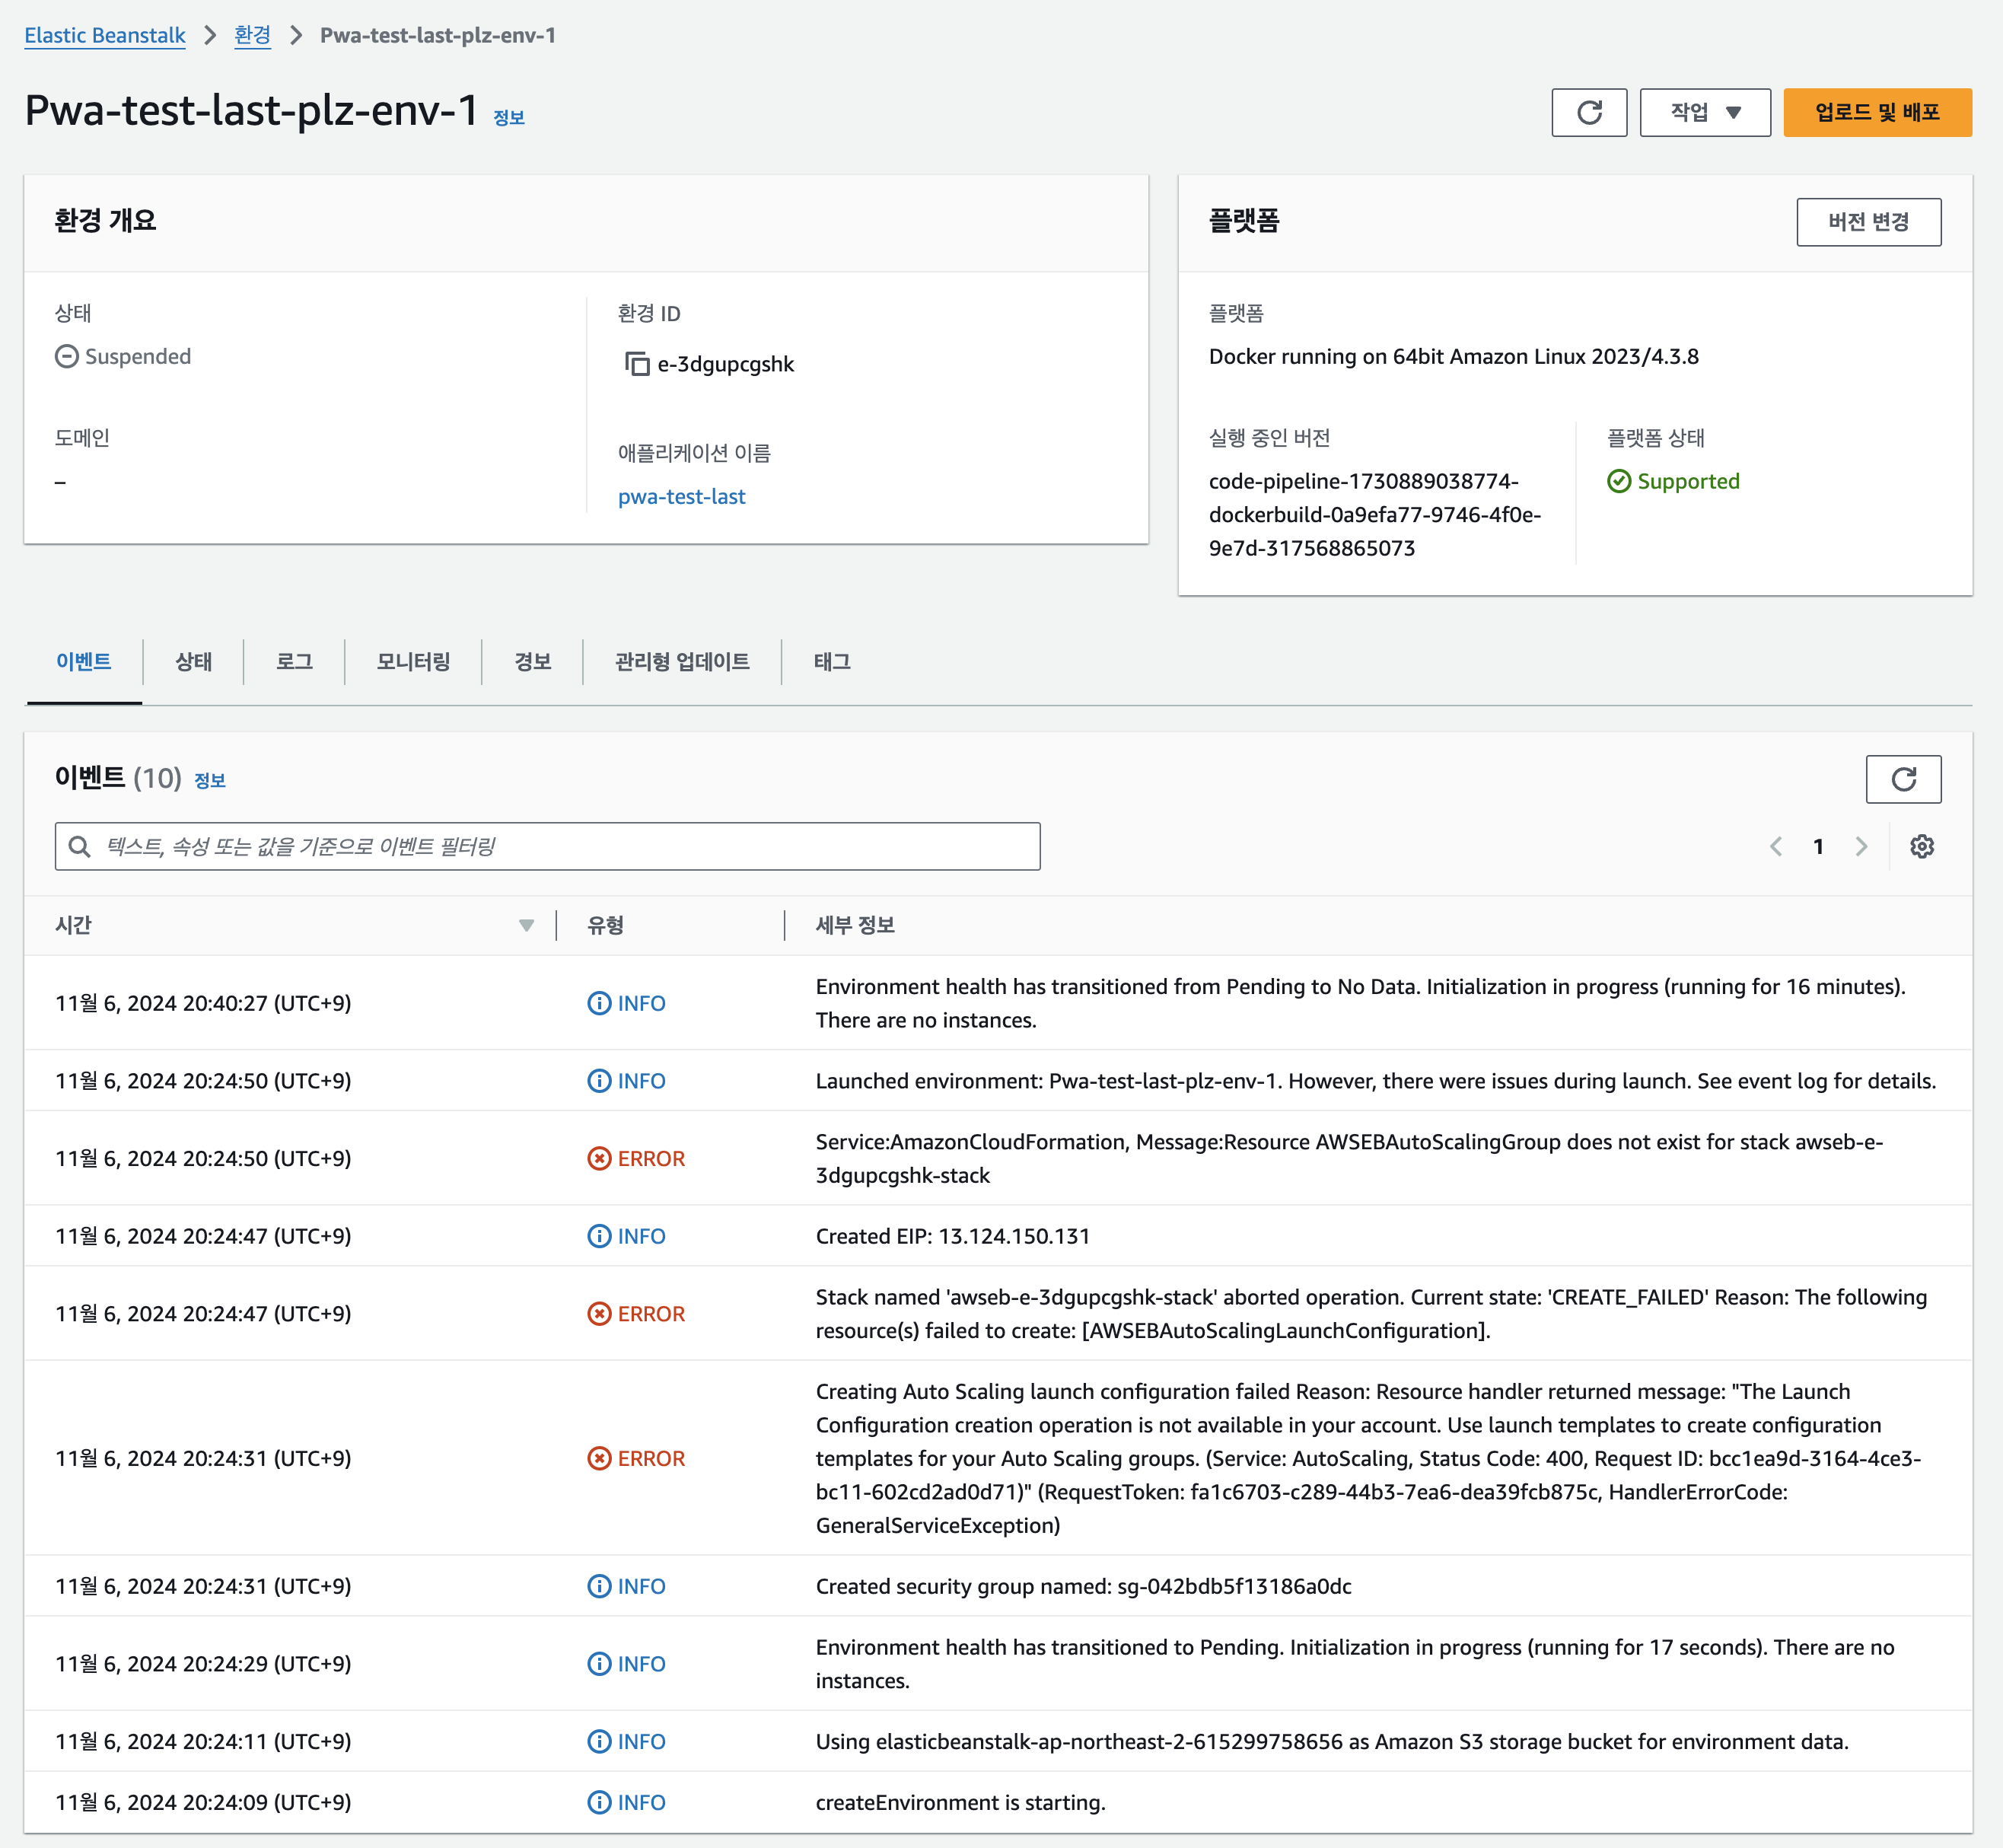Click the environment refresh icon button
This screenshot has width=2003, height=1848.
(1588, 112)
